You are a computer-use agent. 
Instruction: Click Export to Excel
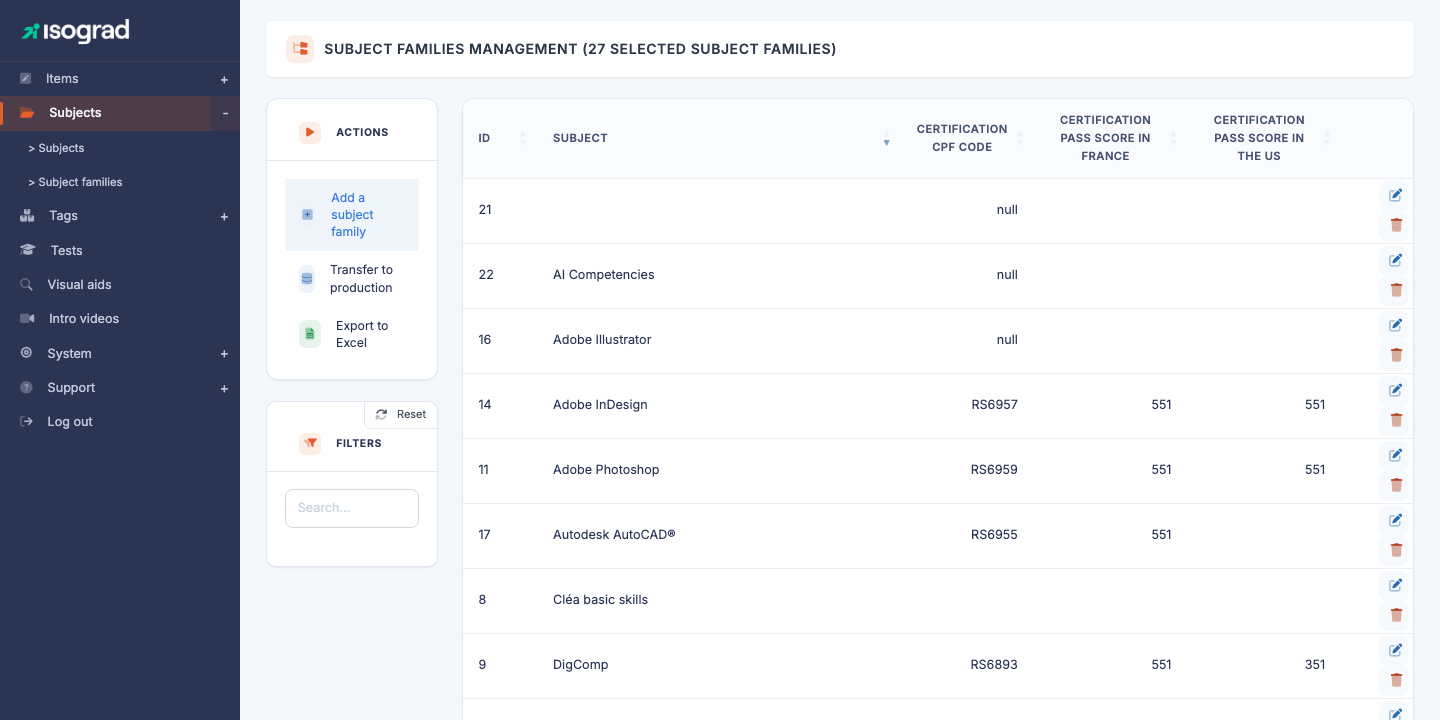(x=352, y=334)
